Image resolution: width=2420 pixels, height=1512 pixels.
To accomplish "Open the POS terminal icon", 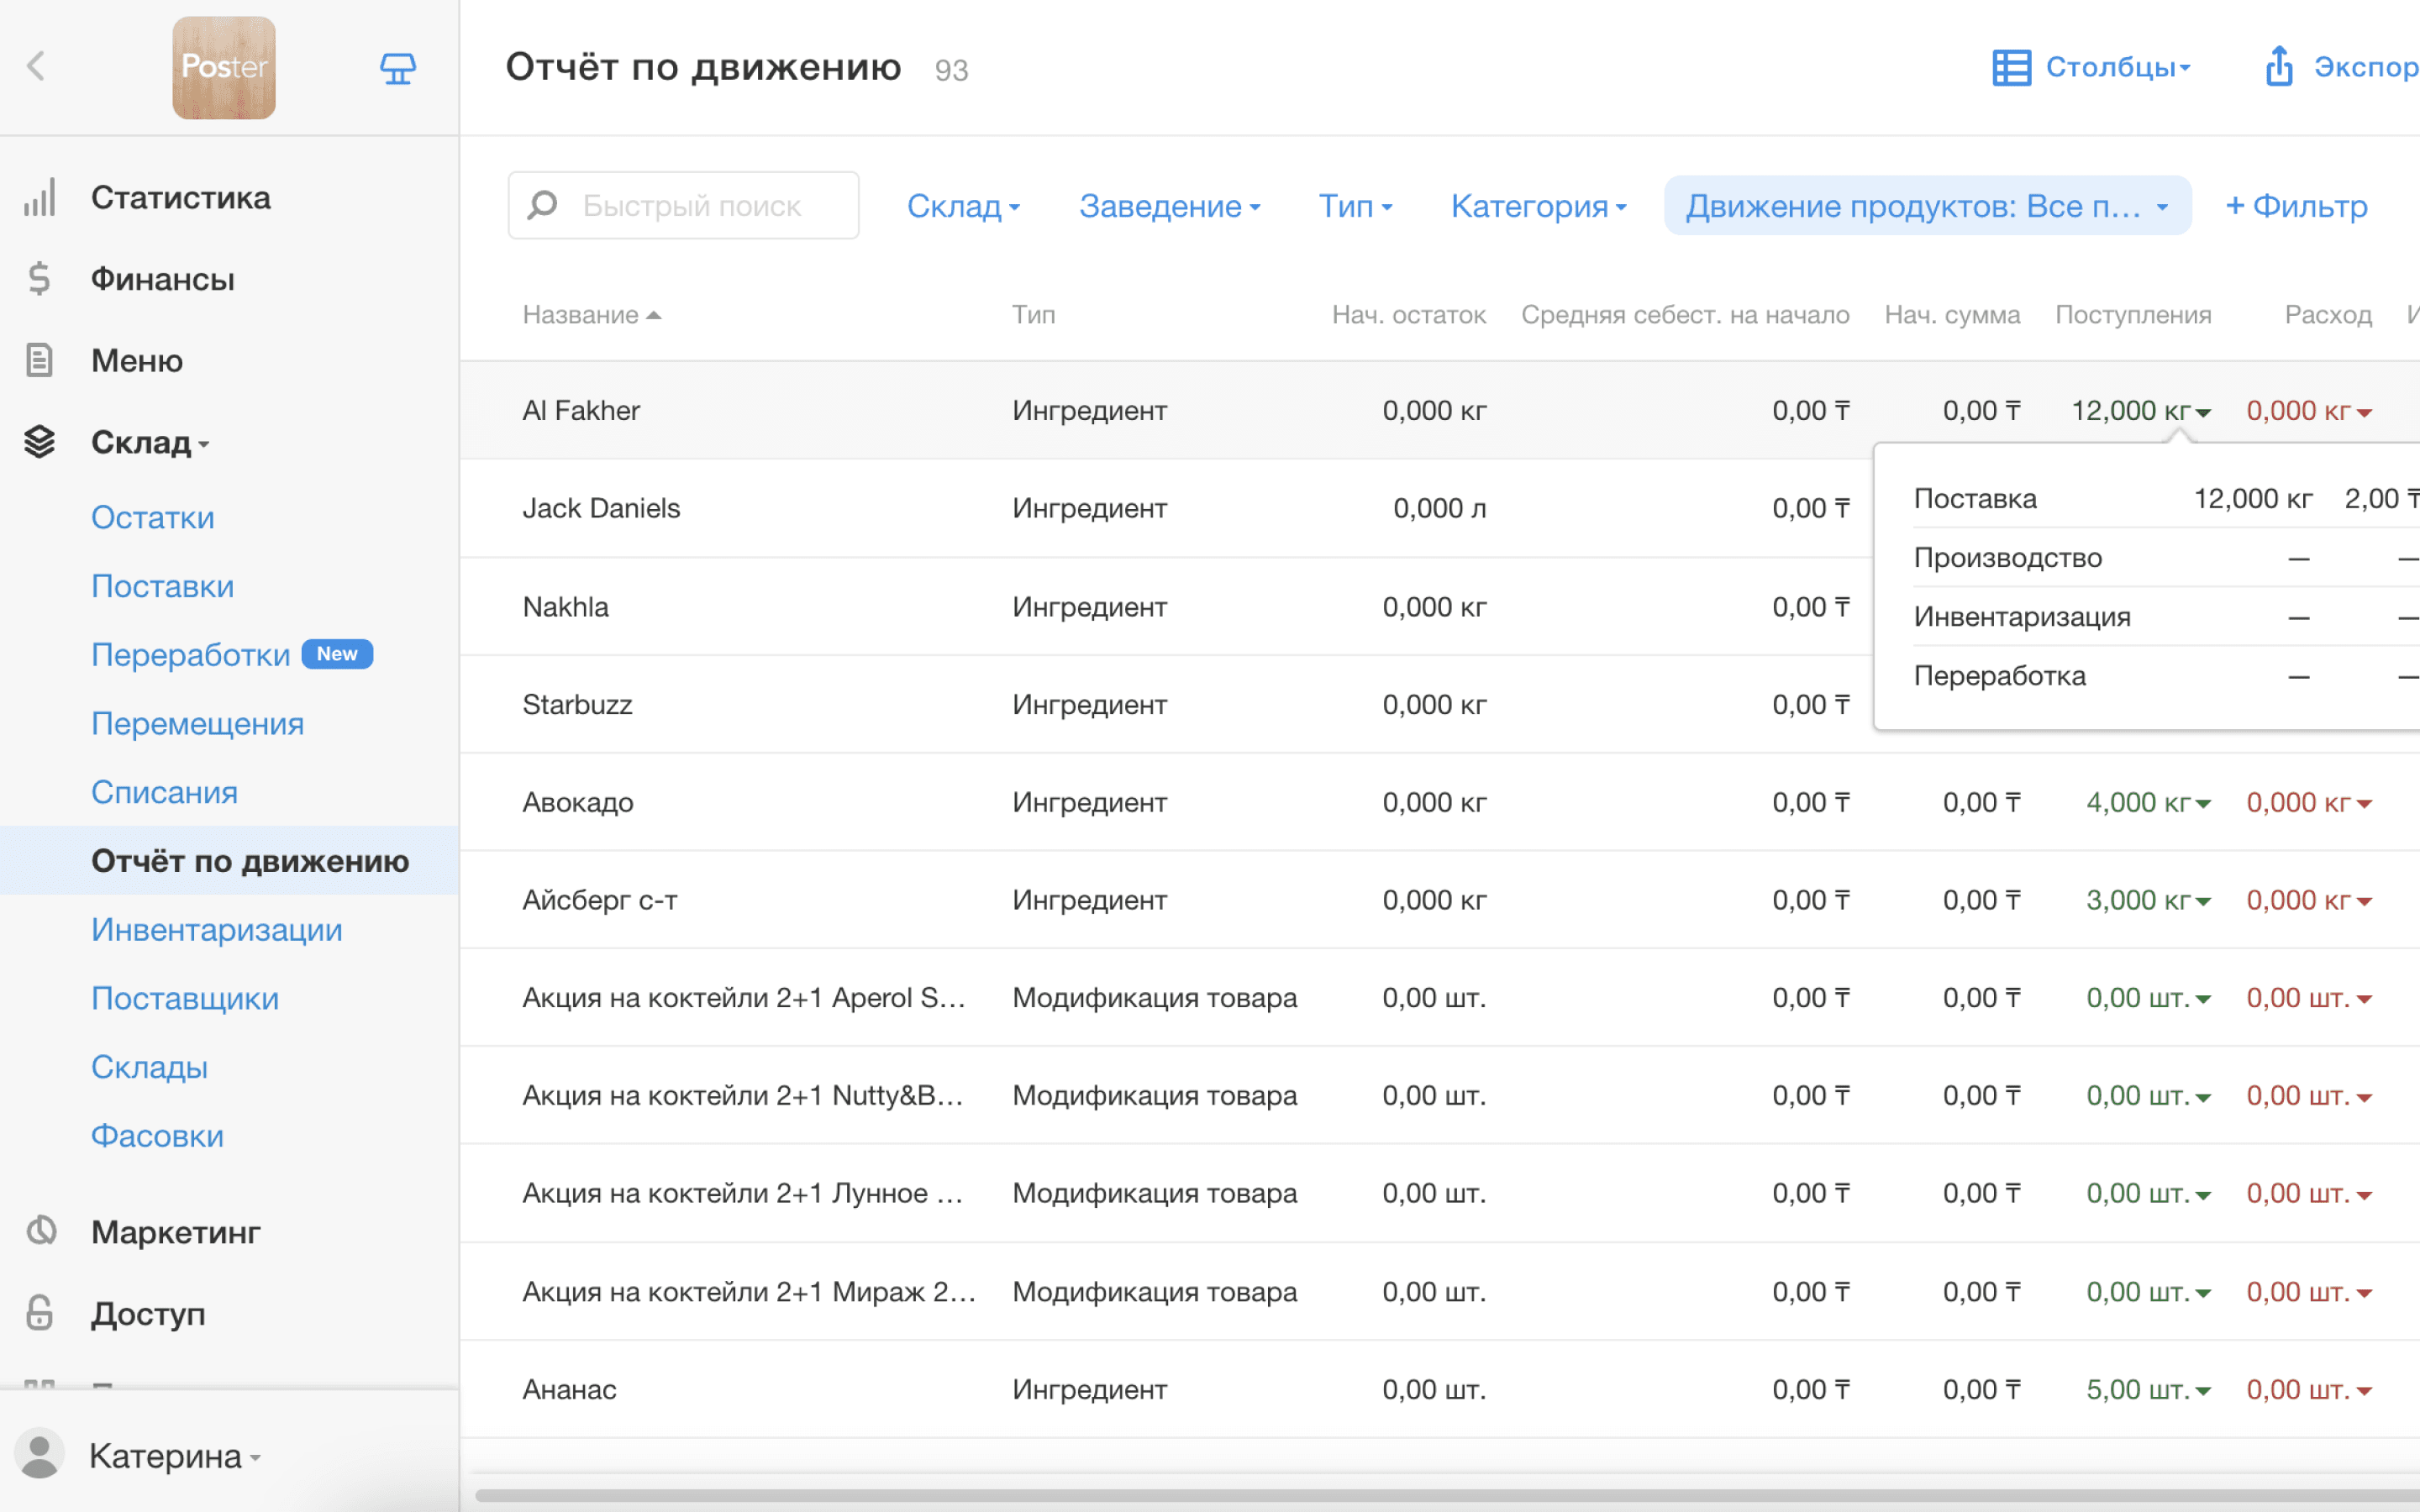I will 398,68.
